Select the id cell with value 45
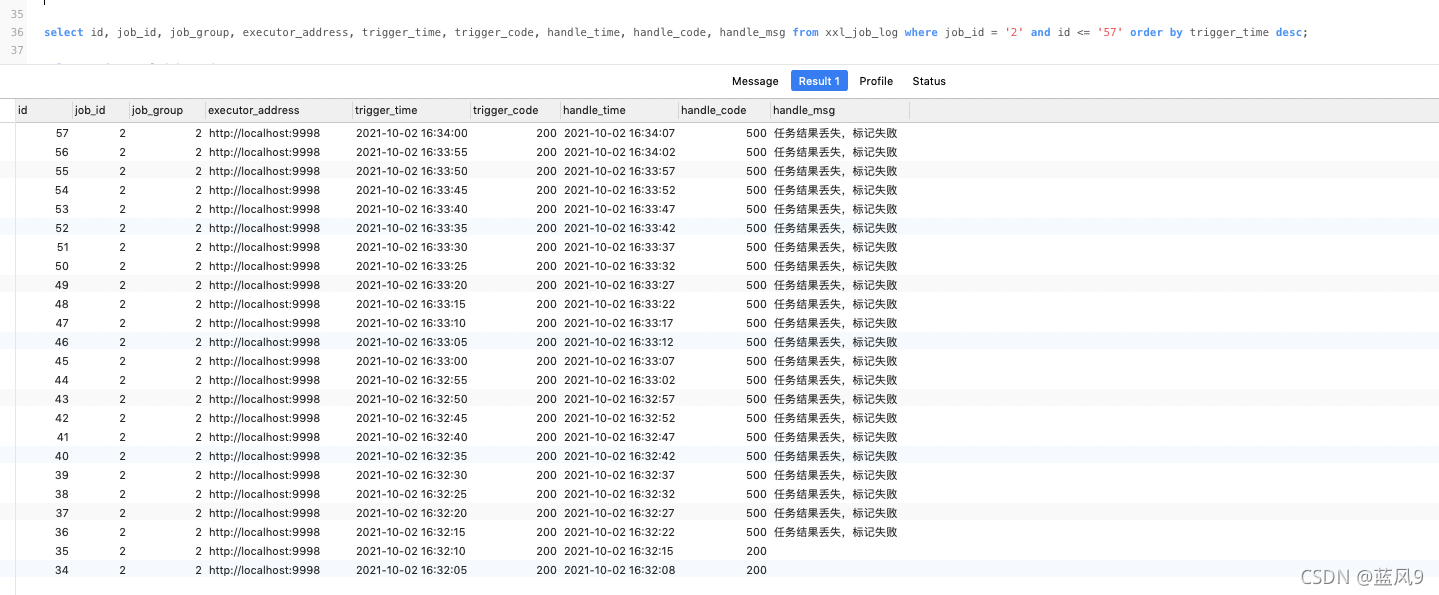 [62, 361]
